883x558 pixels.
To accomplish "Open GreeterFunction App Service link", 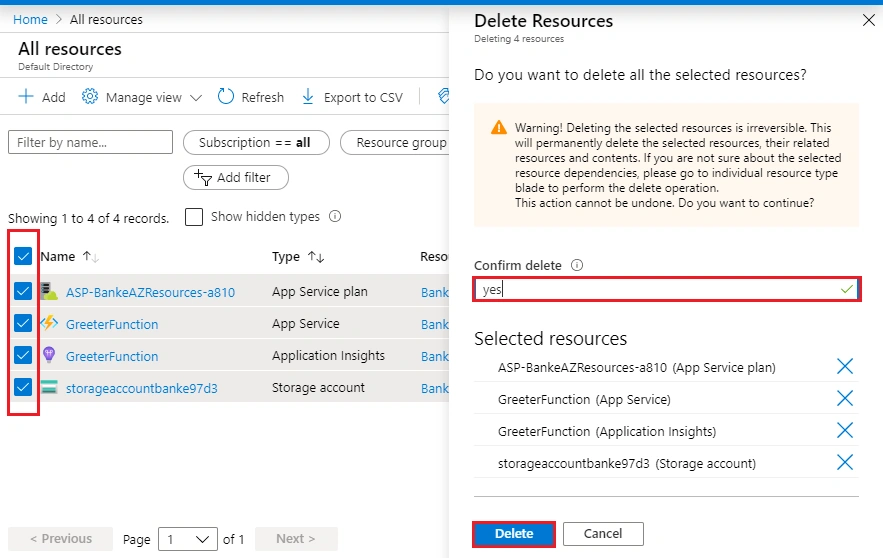I will click(112, 324).
